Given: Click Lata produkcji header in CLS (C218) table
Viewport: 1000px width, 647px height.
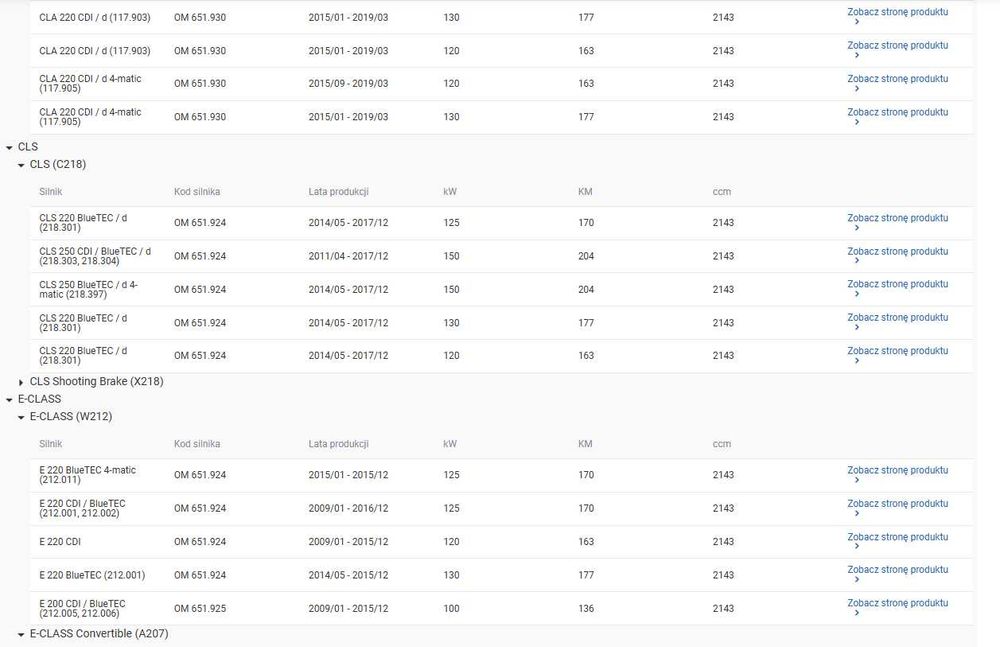Looking at the screenshot, I should 339,191.
